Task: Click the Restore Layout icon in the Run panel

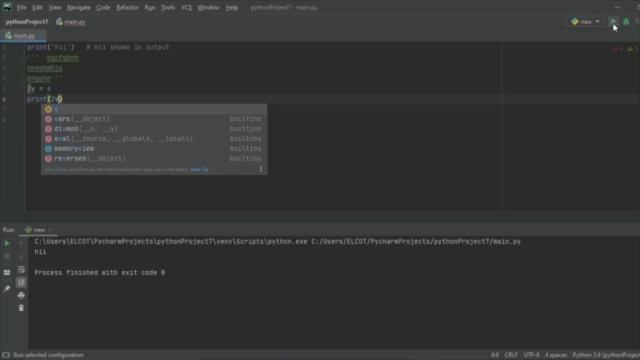Action: (7, 272)
